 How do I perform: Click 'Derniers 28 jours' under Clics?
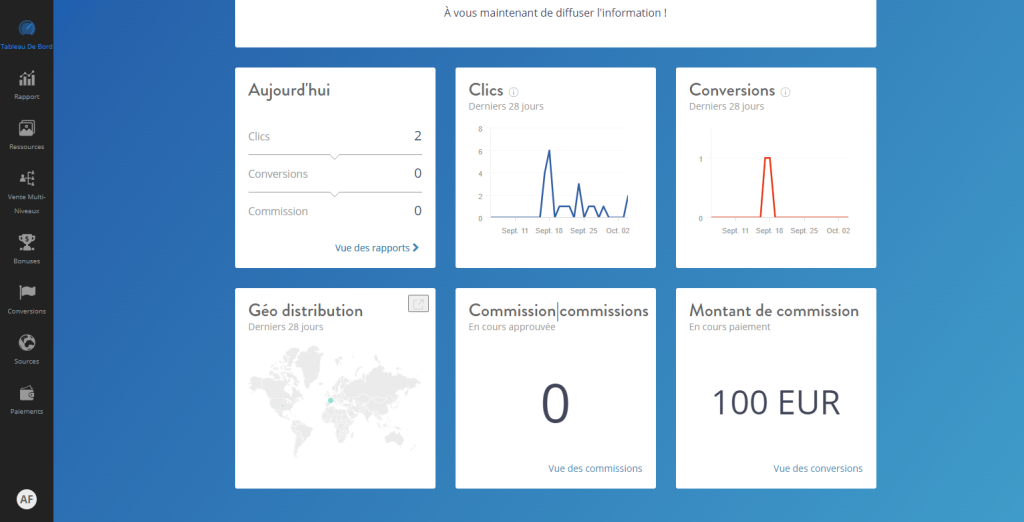pos(506,106)
